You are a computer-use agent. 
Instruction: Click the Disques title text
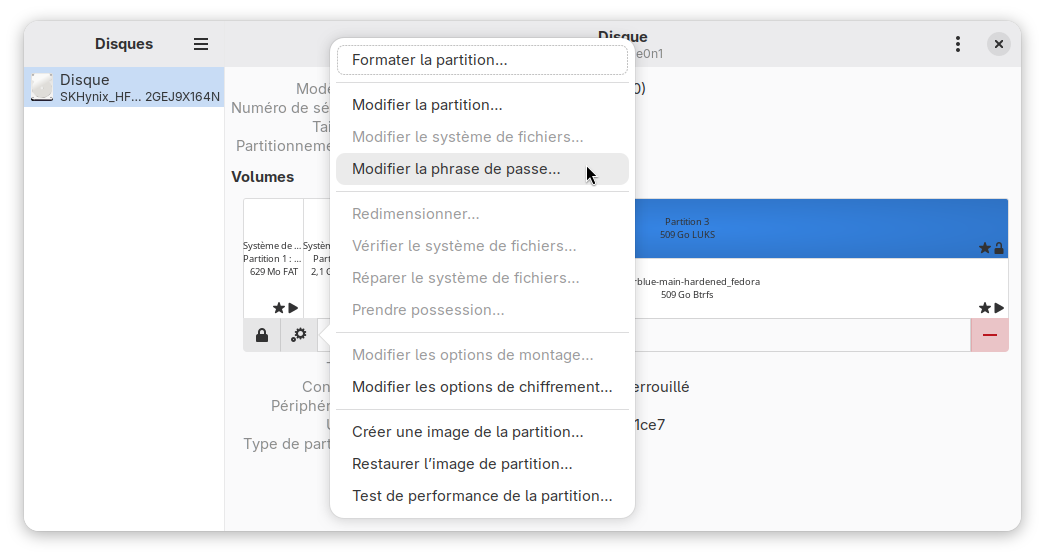pyautogui.click(x=124, y=44)
